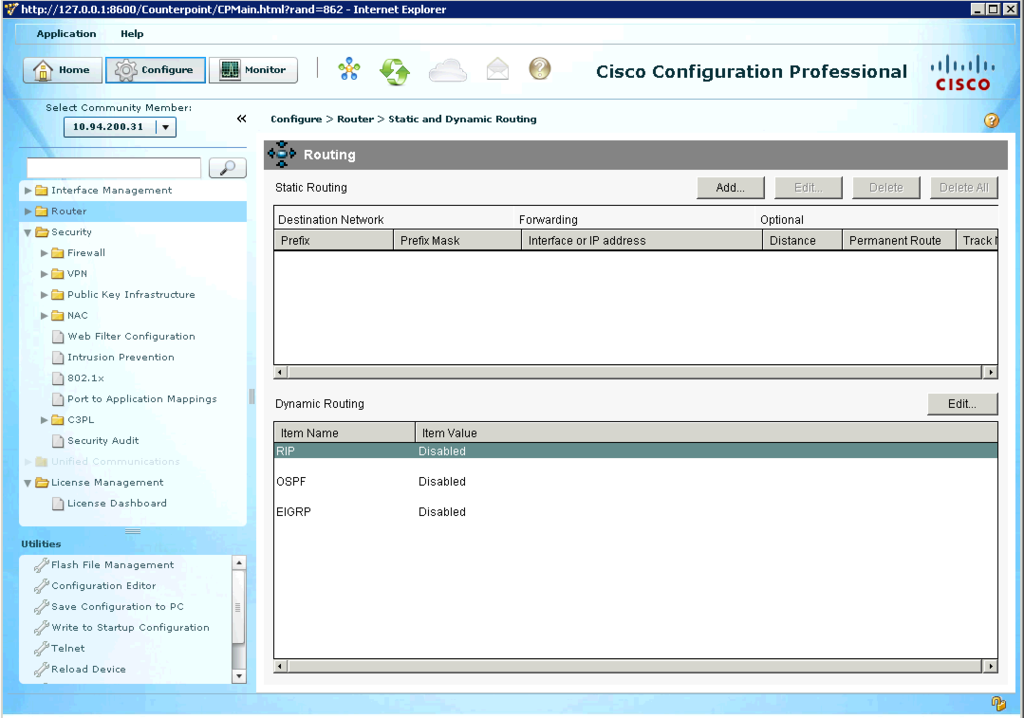Click the lock icon in status bar
The height and width of the screenshot is (718, 1024).
pos(998,703)
